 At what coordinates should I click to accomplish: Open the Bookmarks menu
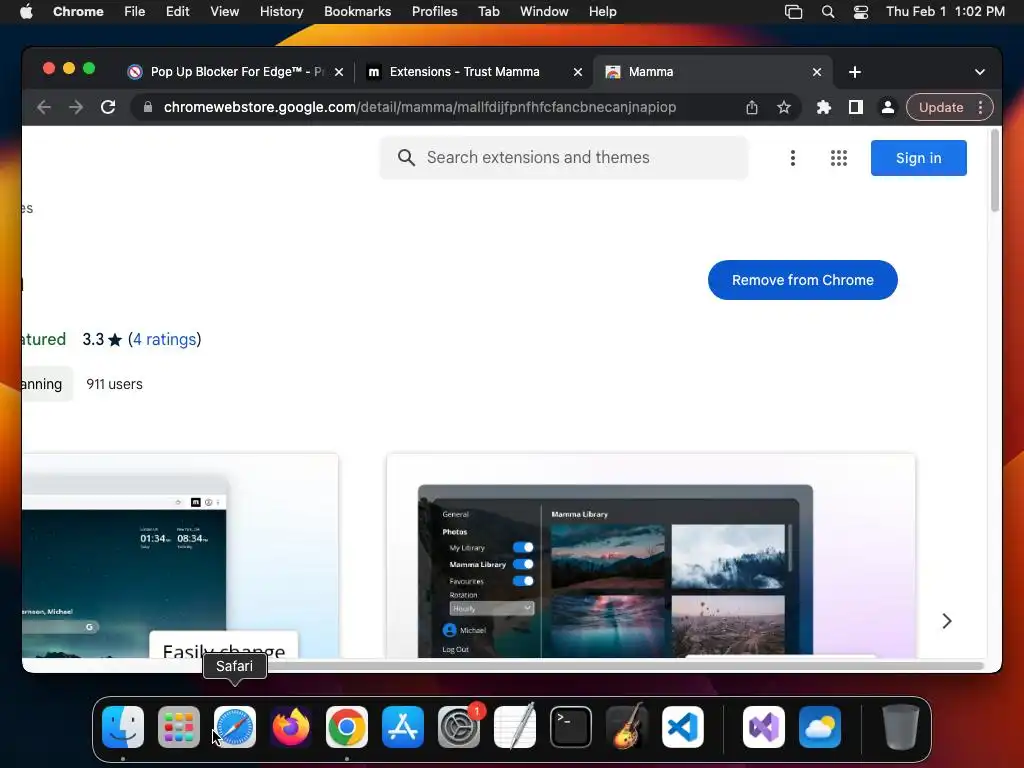coord(357,12)
